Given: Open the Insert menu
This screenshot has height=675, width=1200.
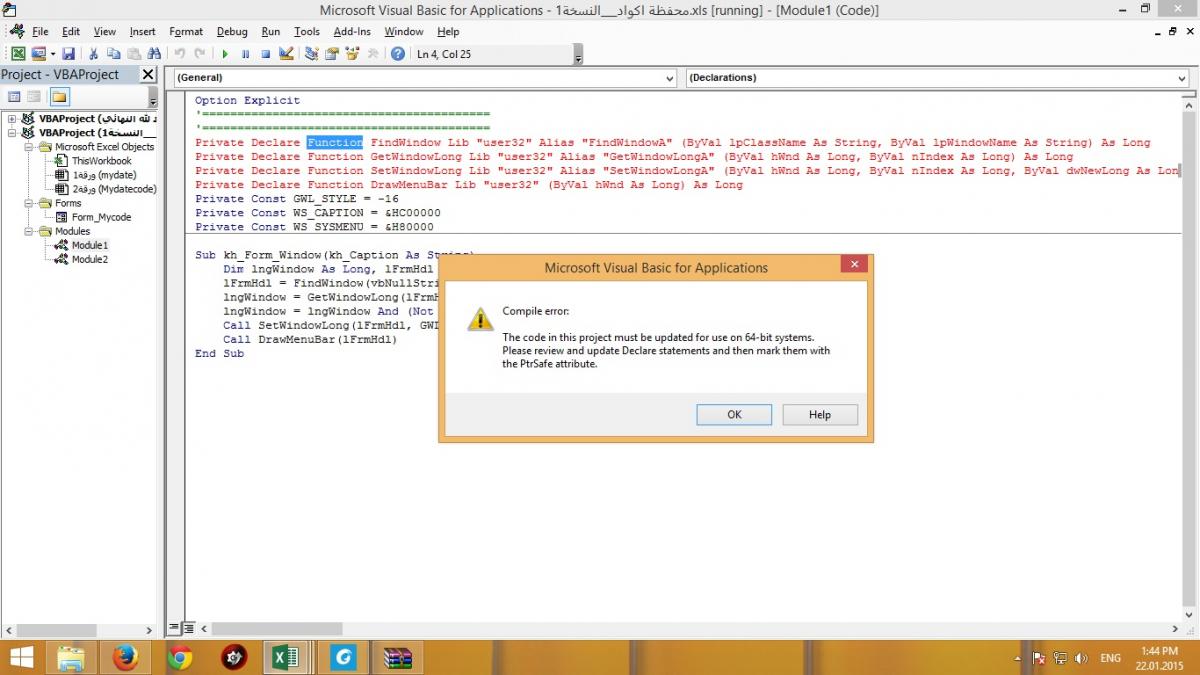Looking at the screenshot, I should (x=142, y=32).
